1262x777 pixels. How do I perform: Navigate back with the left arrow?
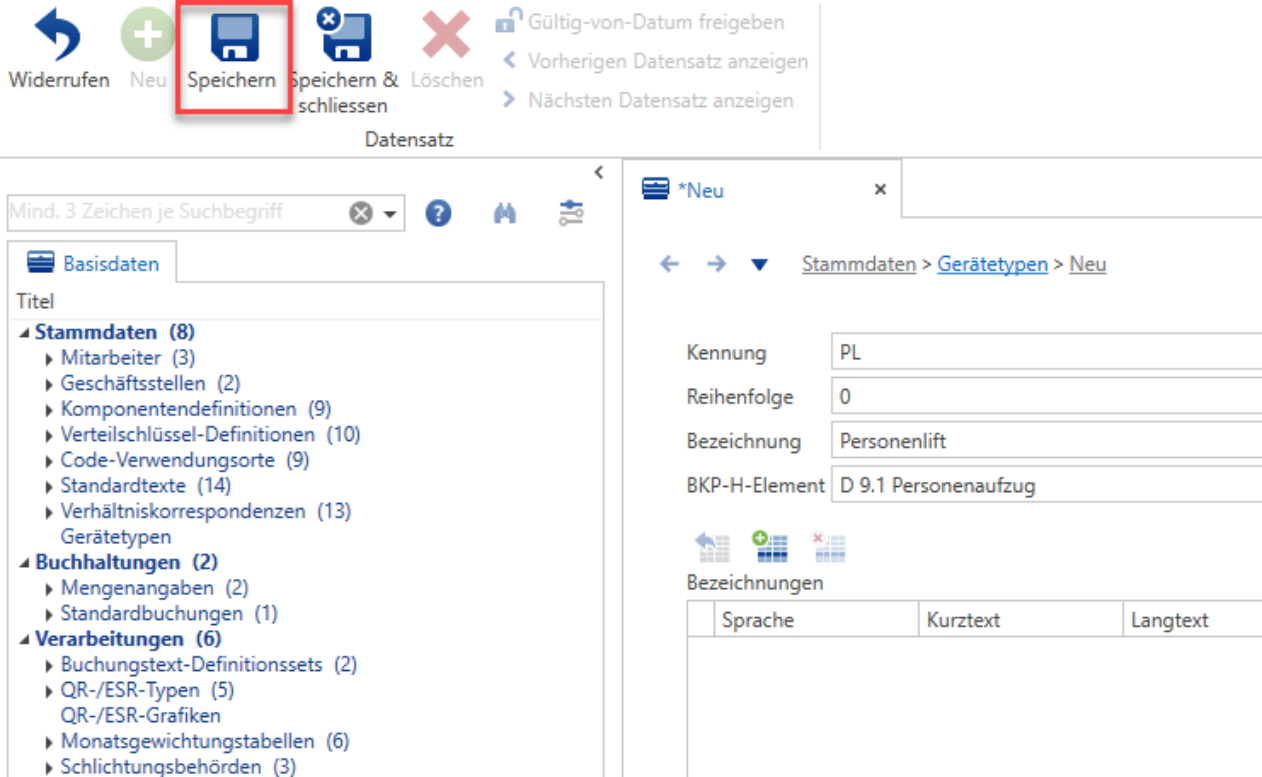(669, 264)
